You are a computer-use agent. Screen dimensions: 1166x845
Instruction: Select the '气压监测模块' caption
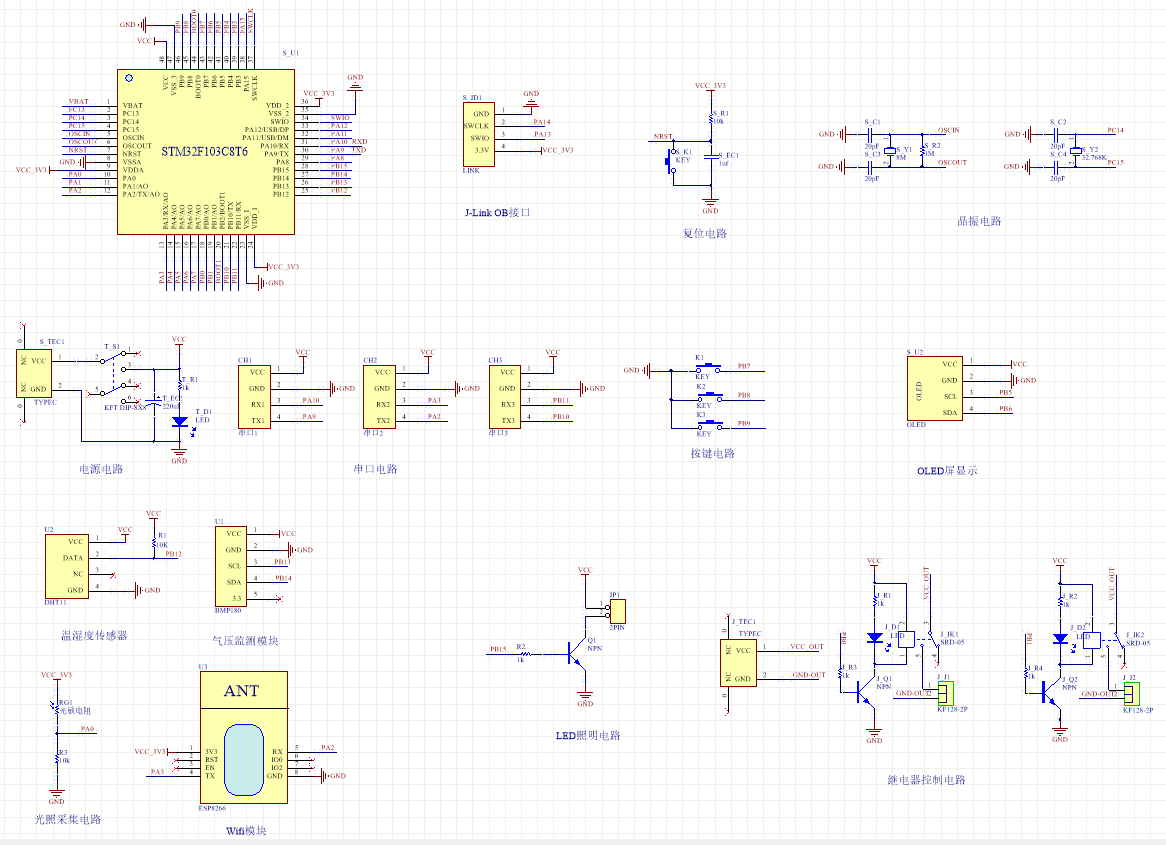245,640
